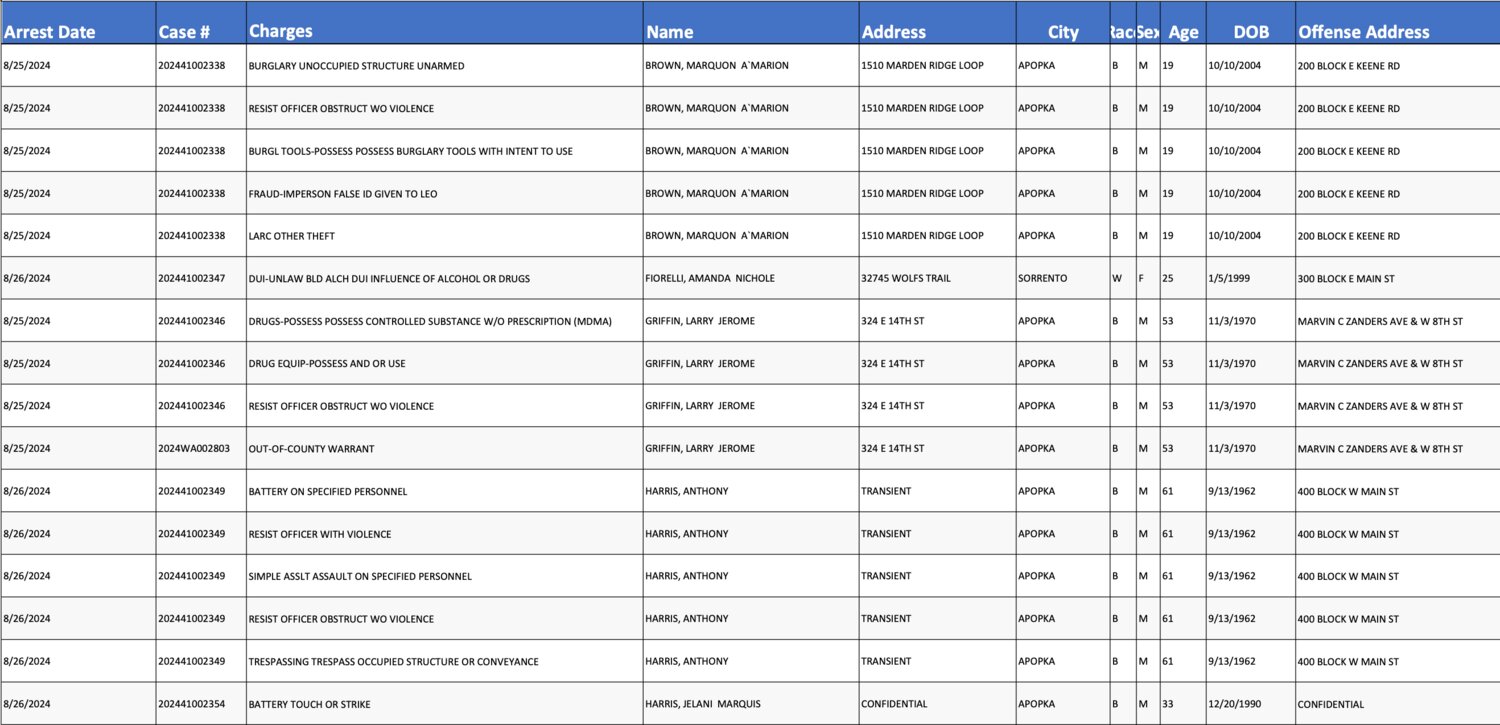This screenshot has width=1500, height=725.
Task: Click 200 BLOCK E KEENE RD in the FRAUD-IMPERSON row
Action: [1397, 193]
